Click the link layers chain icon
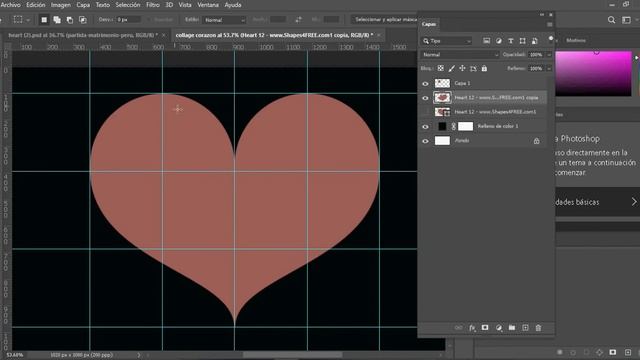640x360 pixels. coord(458,328)
